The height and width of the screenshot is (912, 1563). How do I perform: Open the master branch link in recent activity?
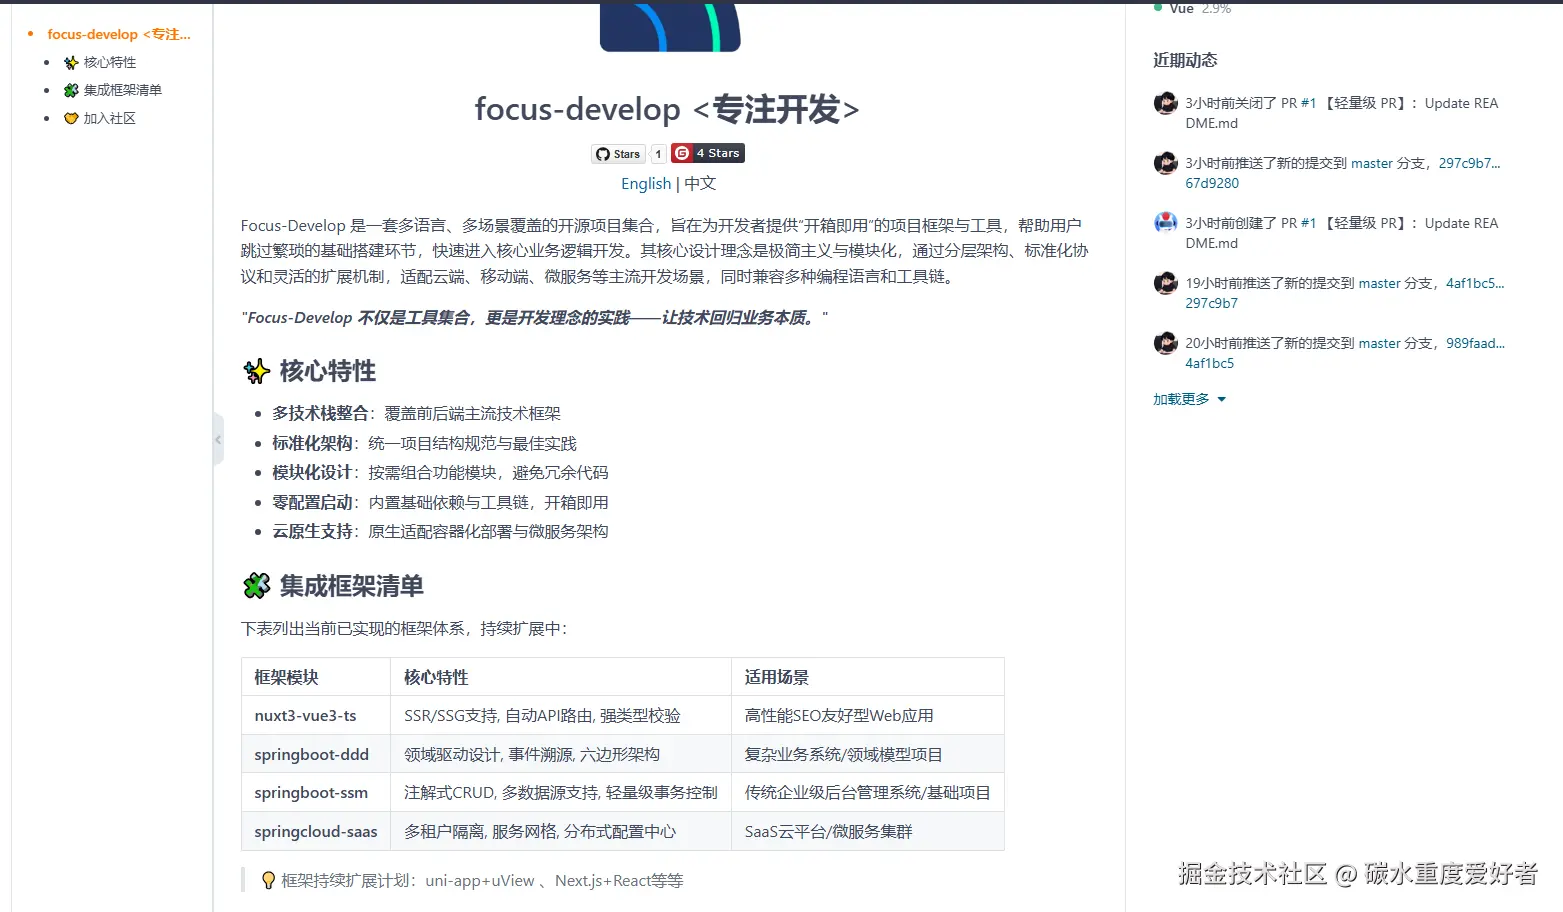point(1371,163)
